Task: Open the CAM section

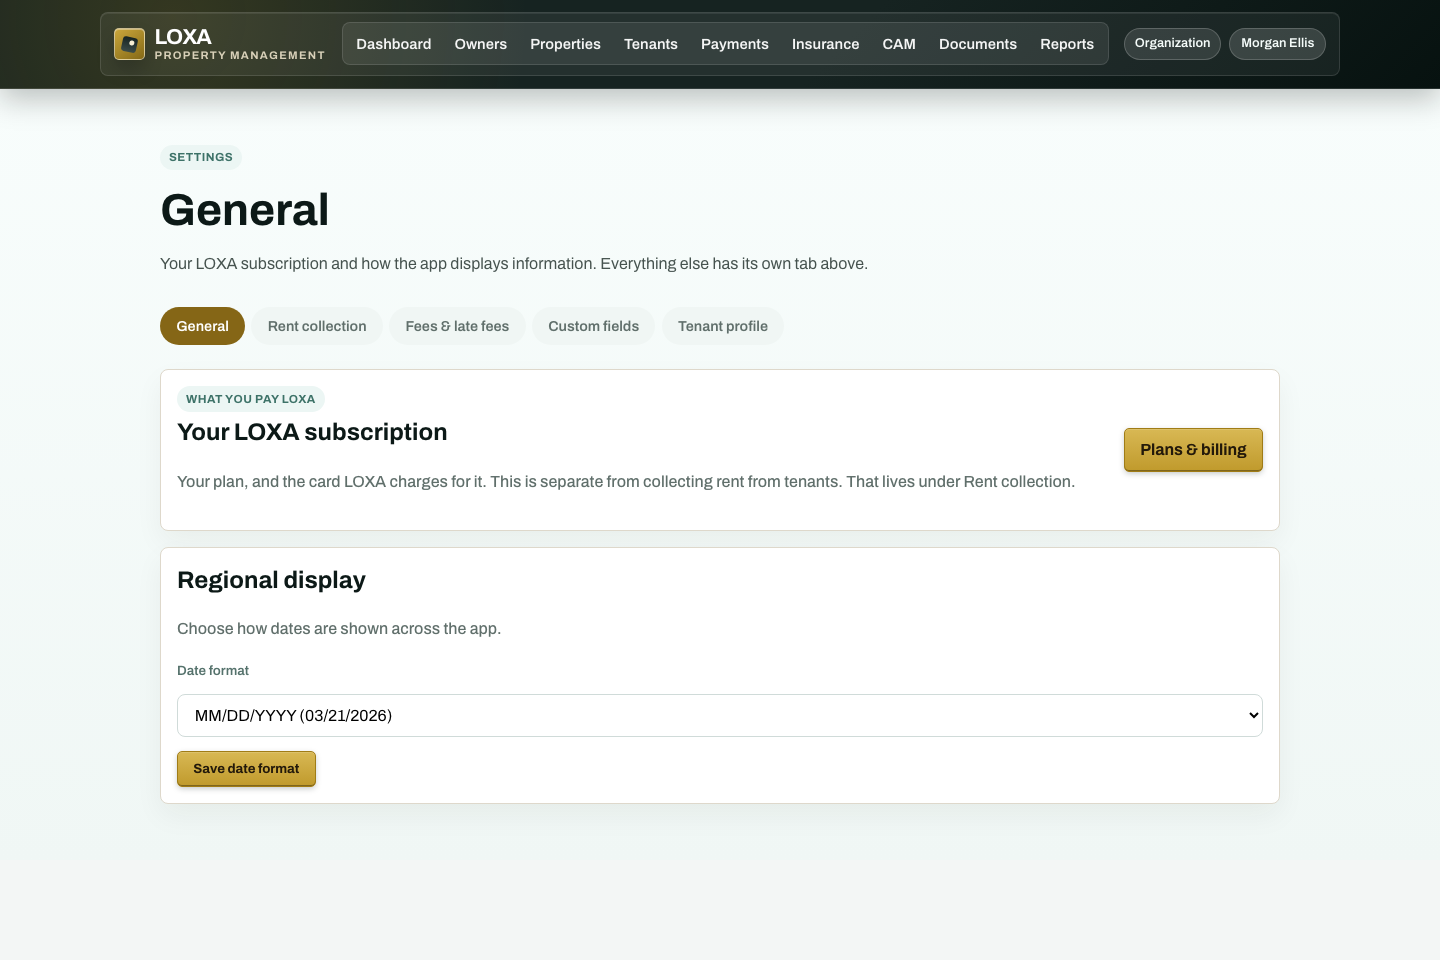Action: (899, 44)
